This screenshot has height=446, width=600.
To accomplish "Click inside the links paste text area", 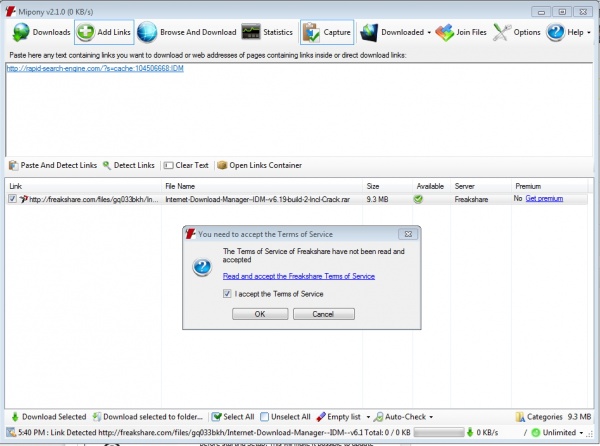I will pos(299,111).
